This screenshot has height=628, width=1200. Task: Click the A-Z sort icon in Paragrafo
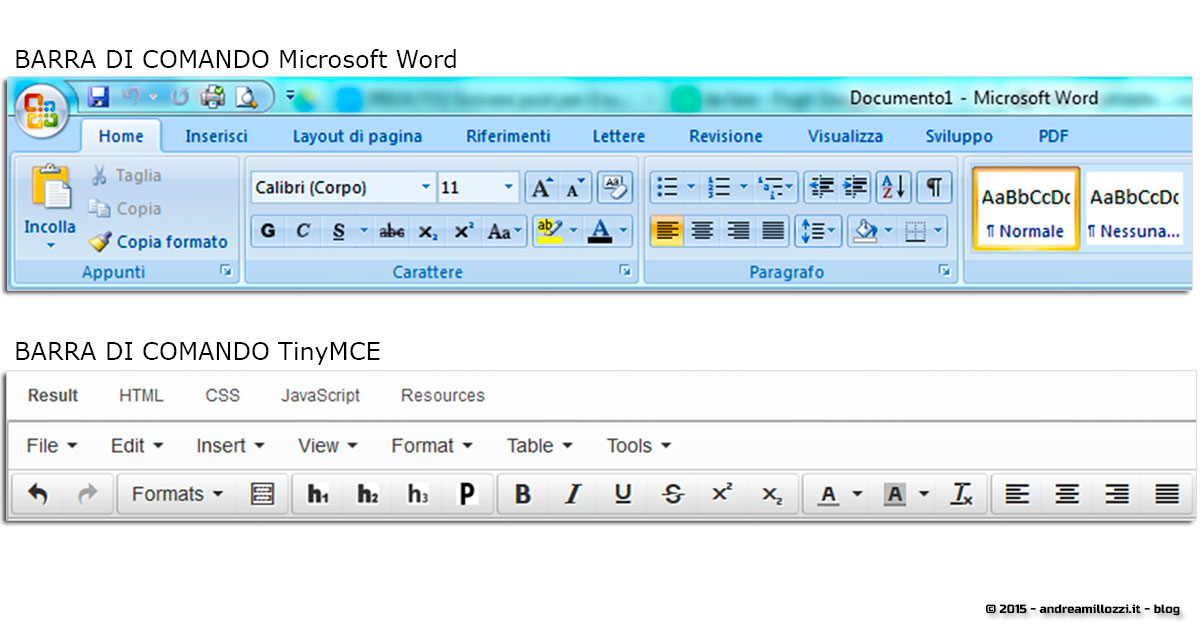point(893,187)
